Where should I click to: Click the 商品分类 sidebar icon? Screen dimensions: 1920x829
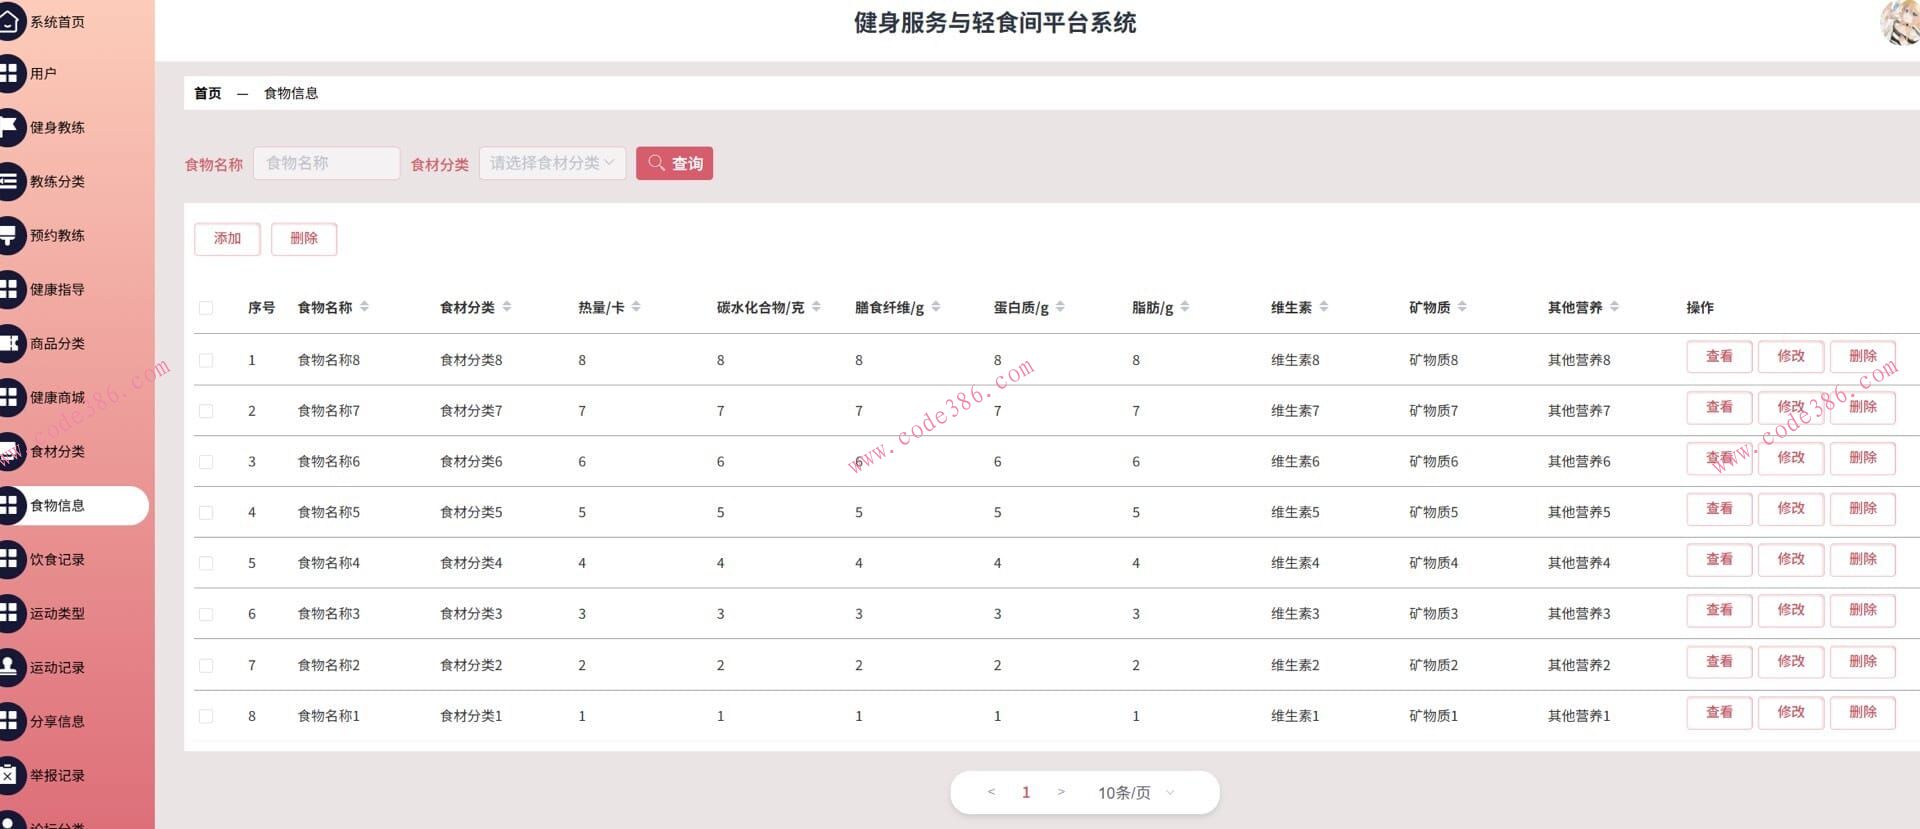pyautogui.click(x=8, y=343)
